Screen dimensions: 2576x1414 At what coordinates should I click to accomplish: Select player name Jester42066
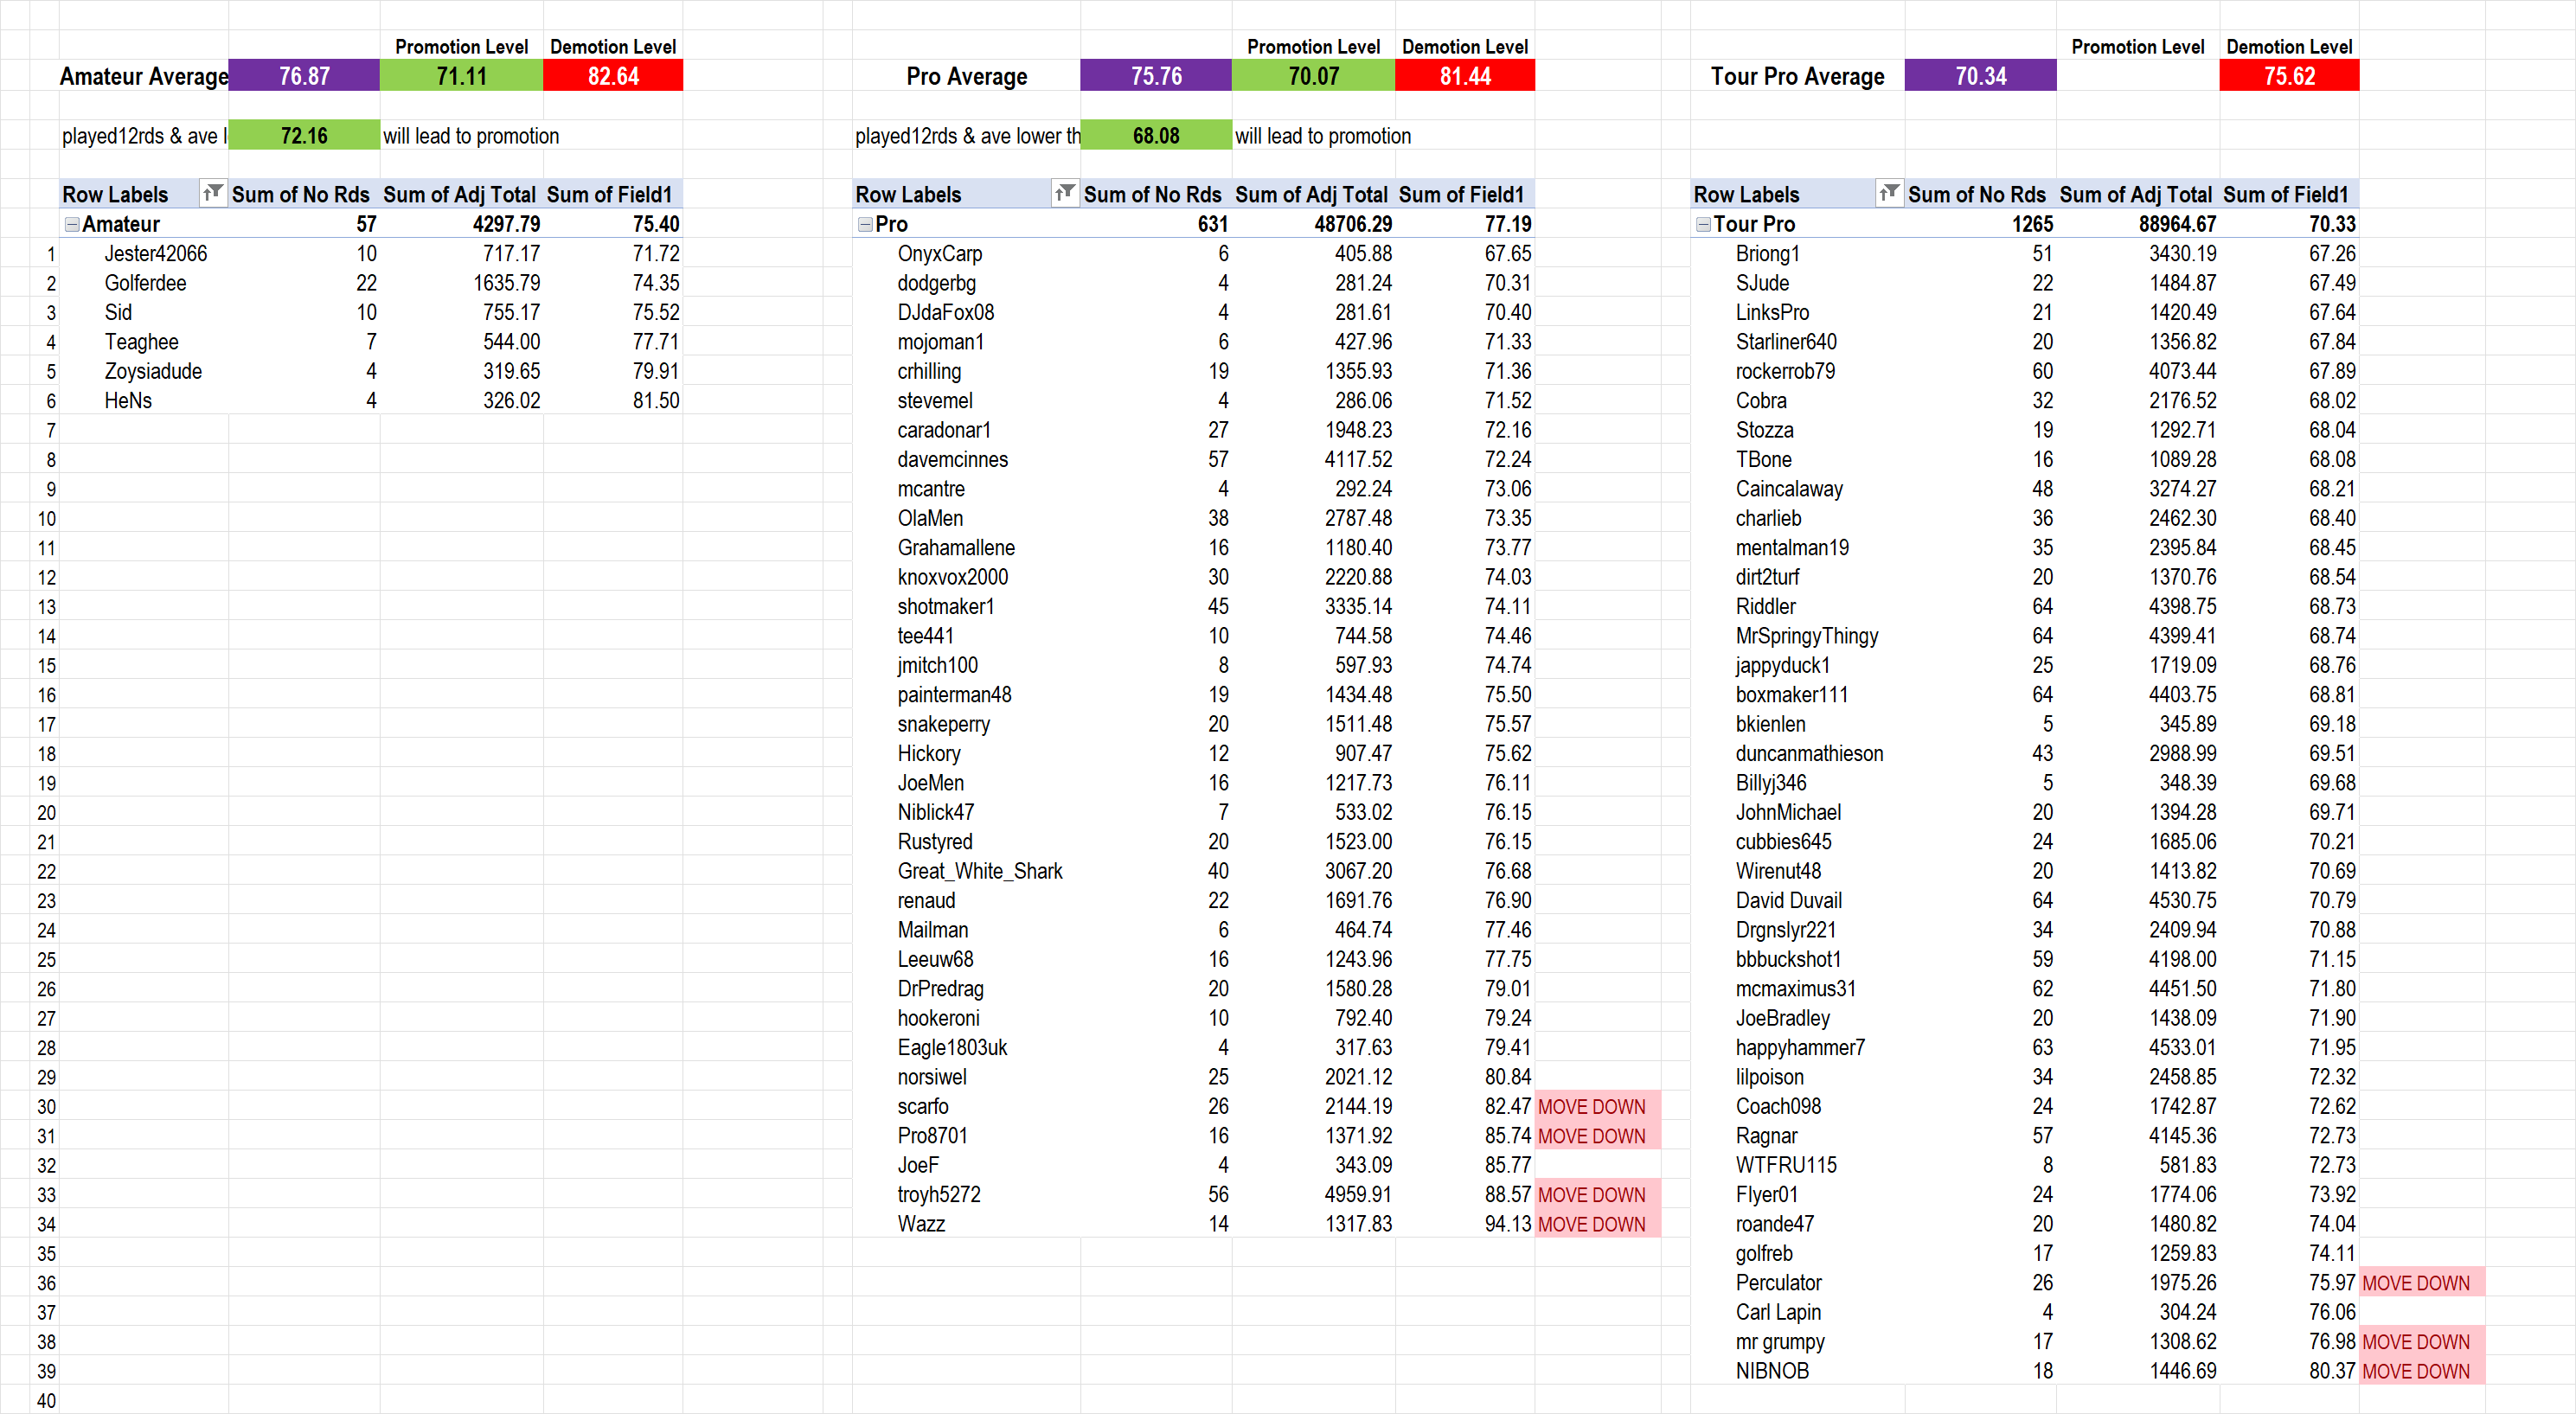tap(156, 253)
